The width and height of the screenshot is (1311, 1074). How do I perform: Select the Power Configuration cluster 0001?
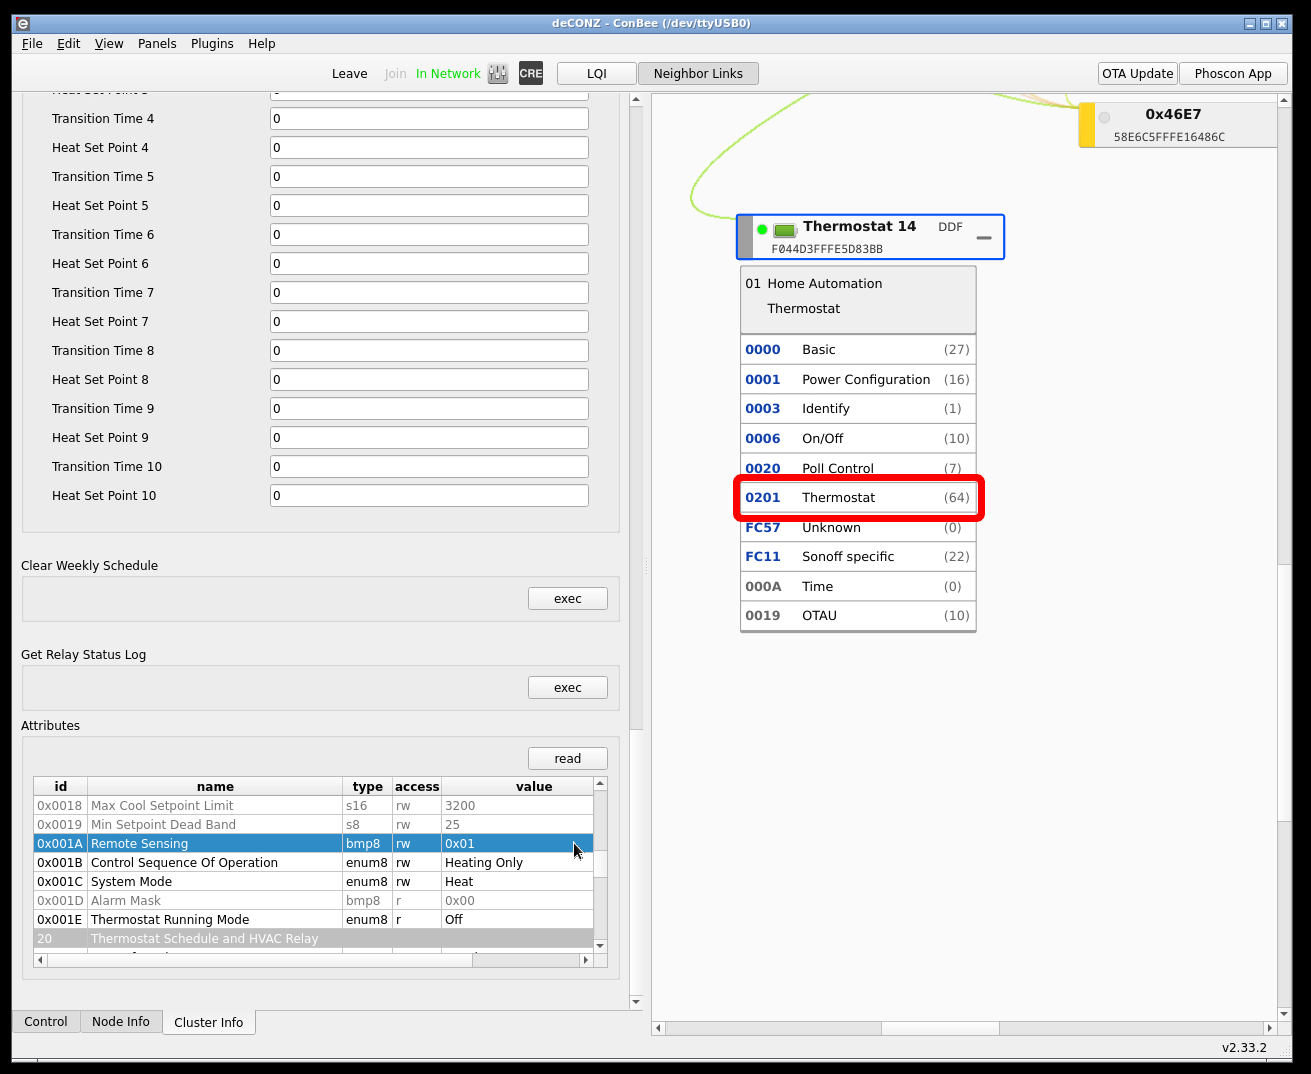coord(858,379)
